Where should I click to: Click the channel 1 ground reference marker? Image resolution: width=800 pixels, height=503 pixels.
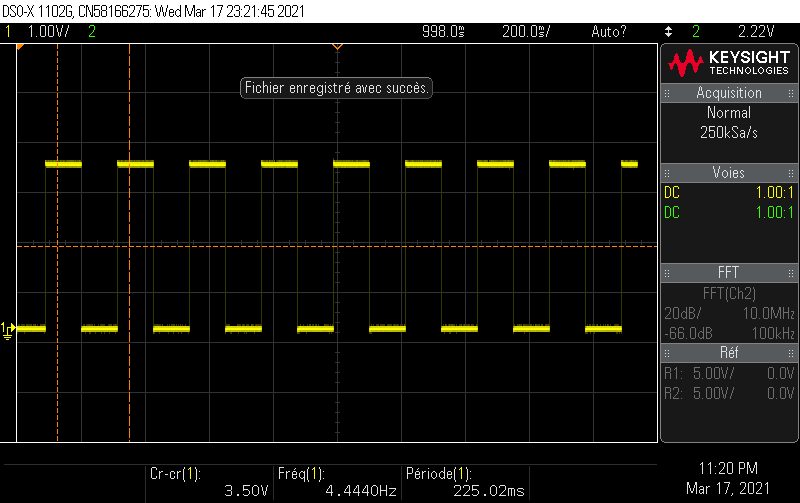8,329
